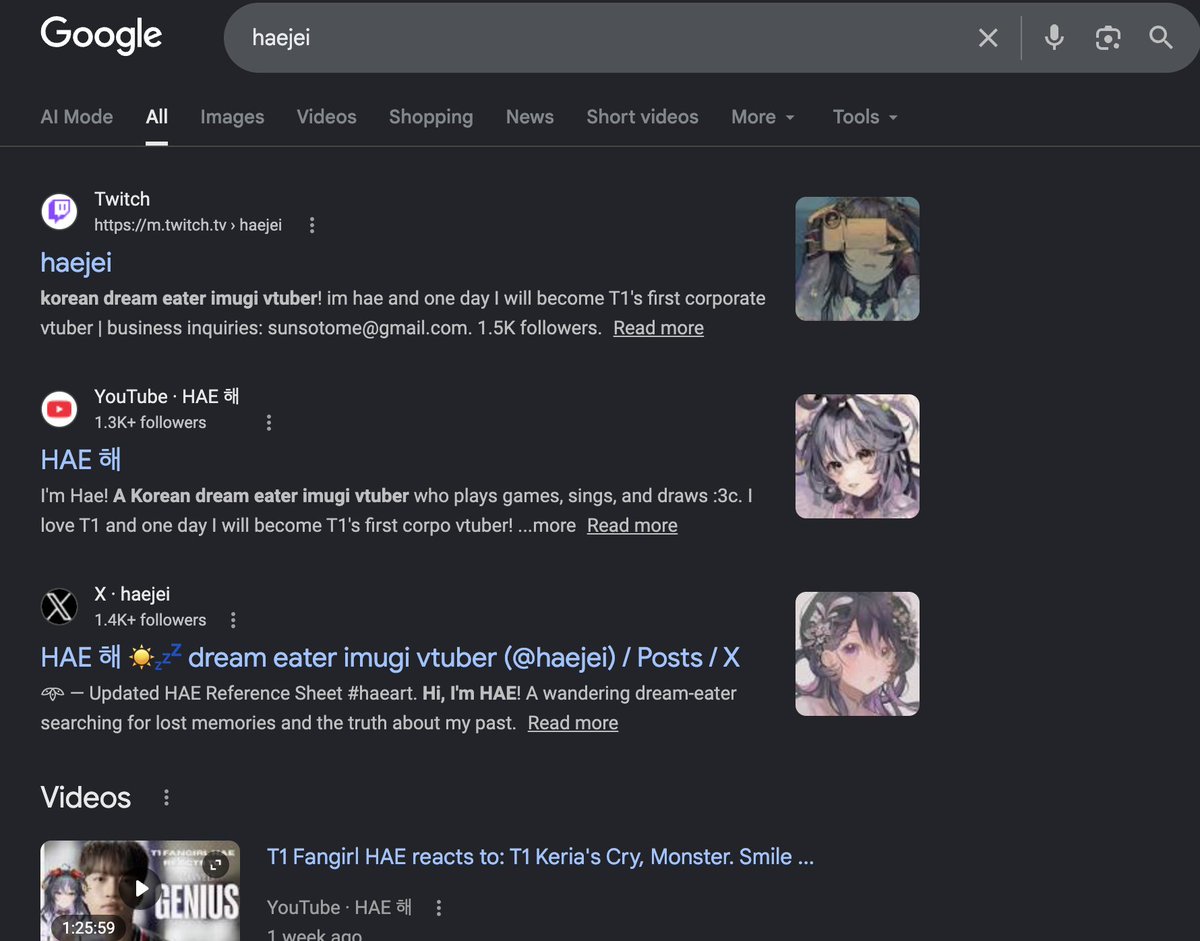
Task: Click the X favicon icon
Action: click(x=59, y=607)
